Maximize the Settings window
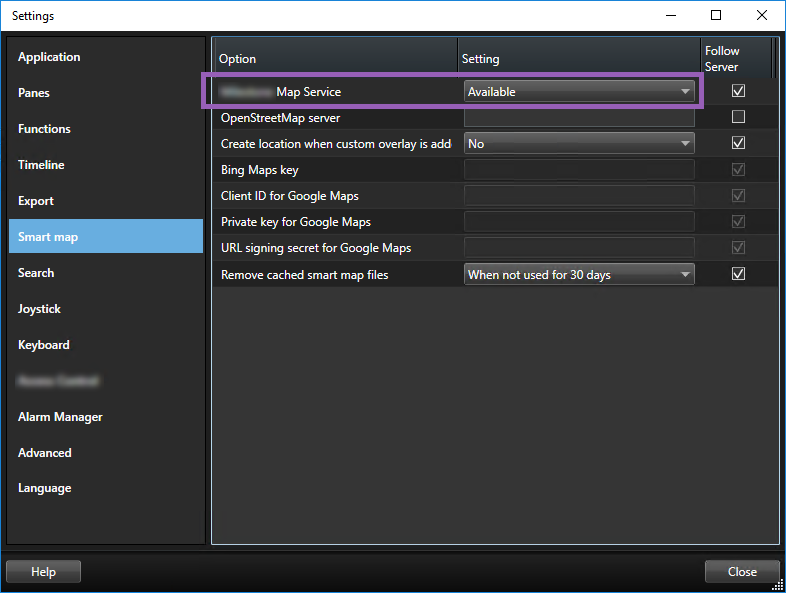The image size is (786, 593). 716,15
